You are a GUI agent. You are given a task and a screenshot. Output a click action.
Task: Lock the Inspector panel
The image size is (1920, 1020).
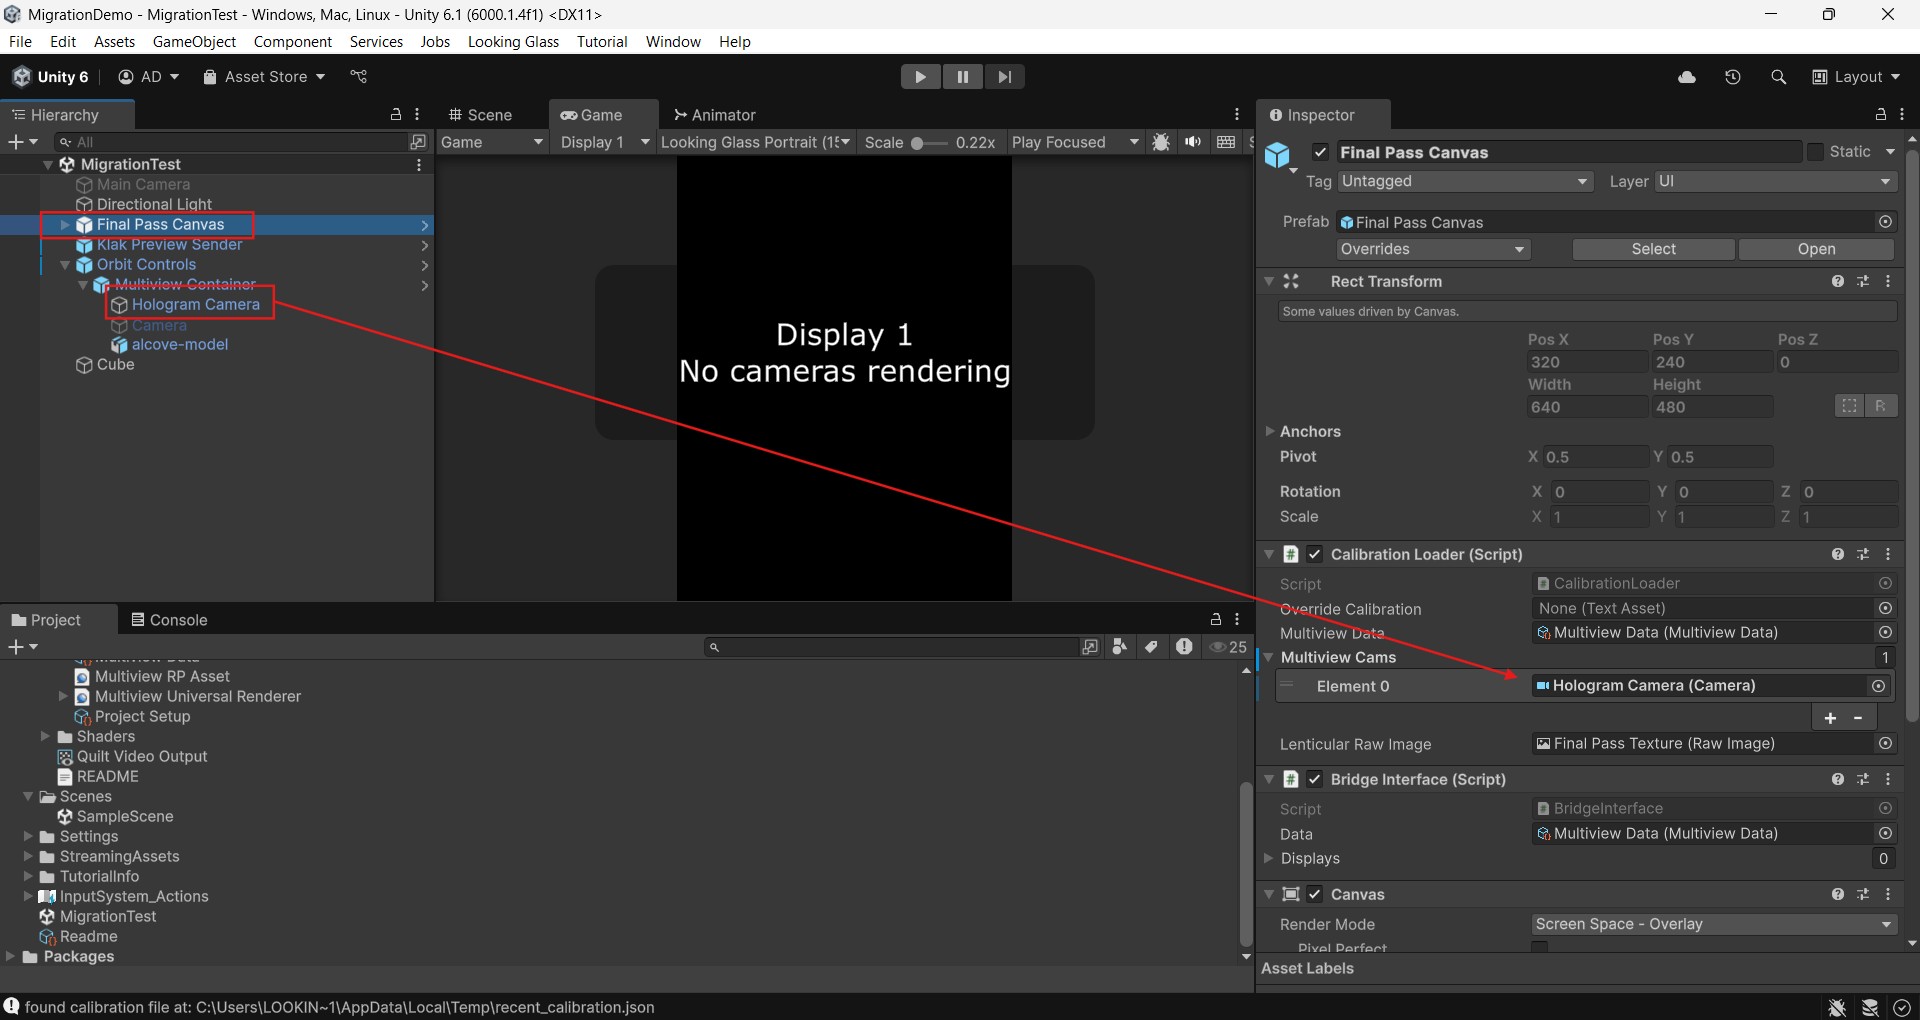(1880, 115)
